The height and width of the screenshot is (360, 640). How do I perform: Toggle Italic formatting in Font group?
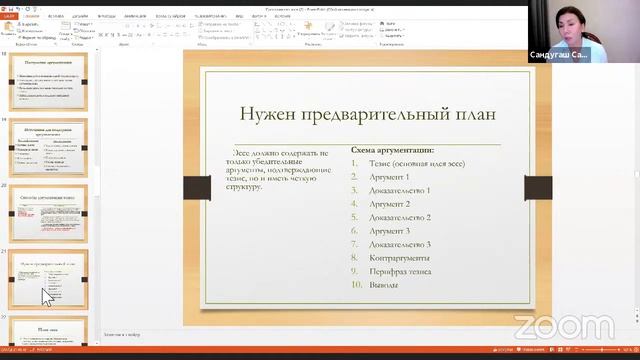pyautogui.click(x=107, y=36)
